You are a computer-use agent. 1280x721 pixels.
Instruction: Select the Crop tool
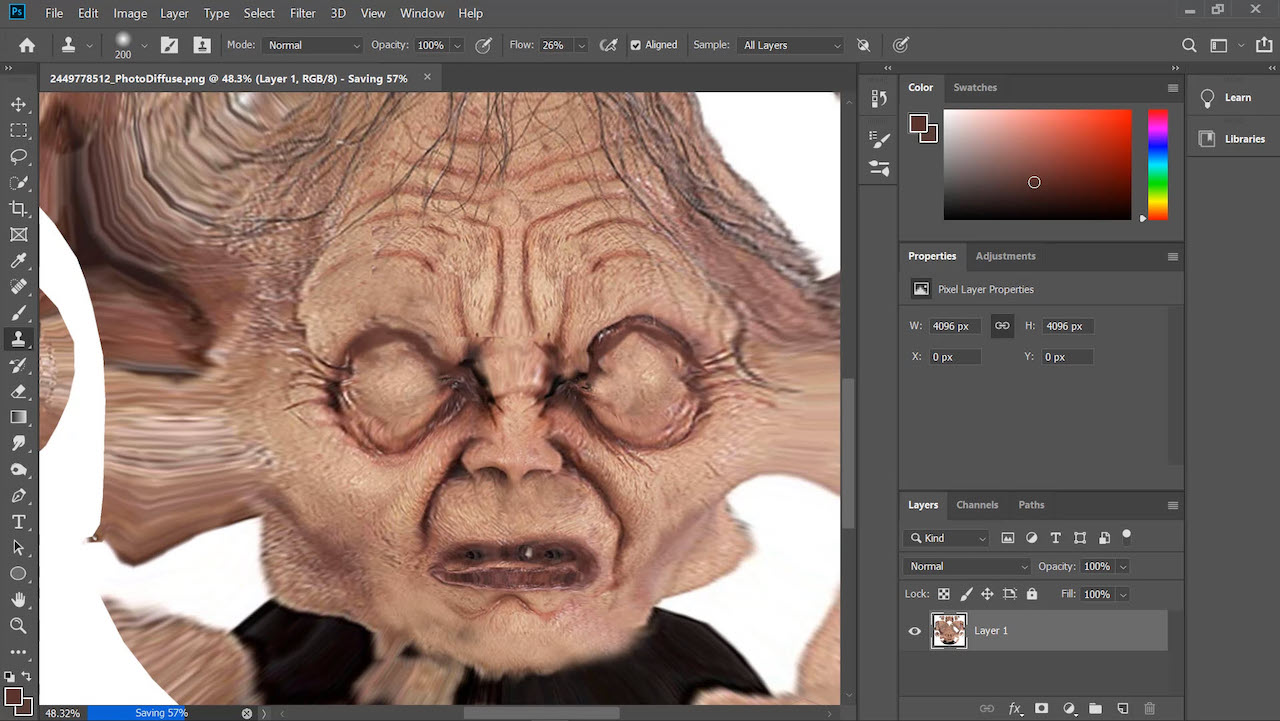[x=18, y=209]
